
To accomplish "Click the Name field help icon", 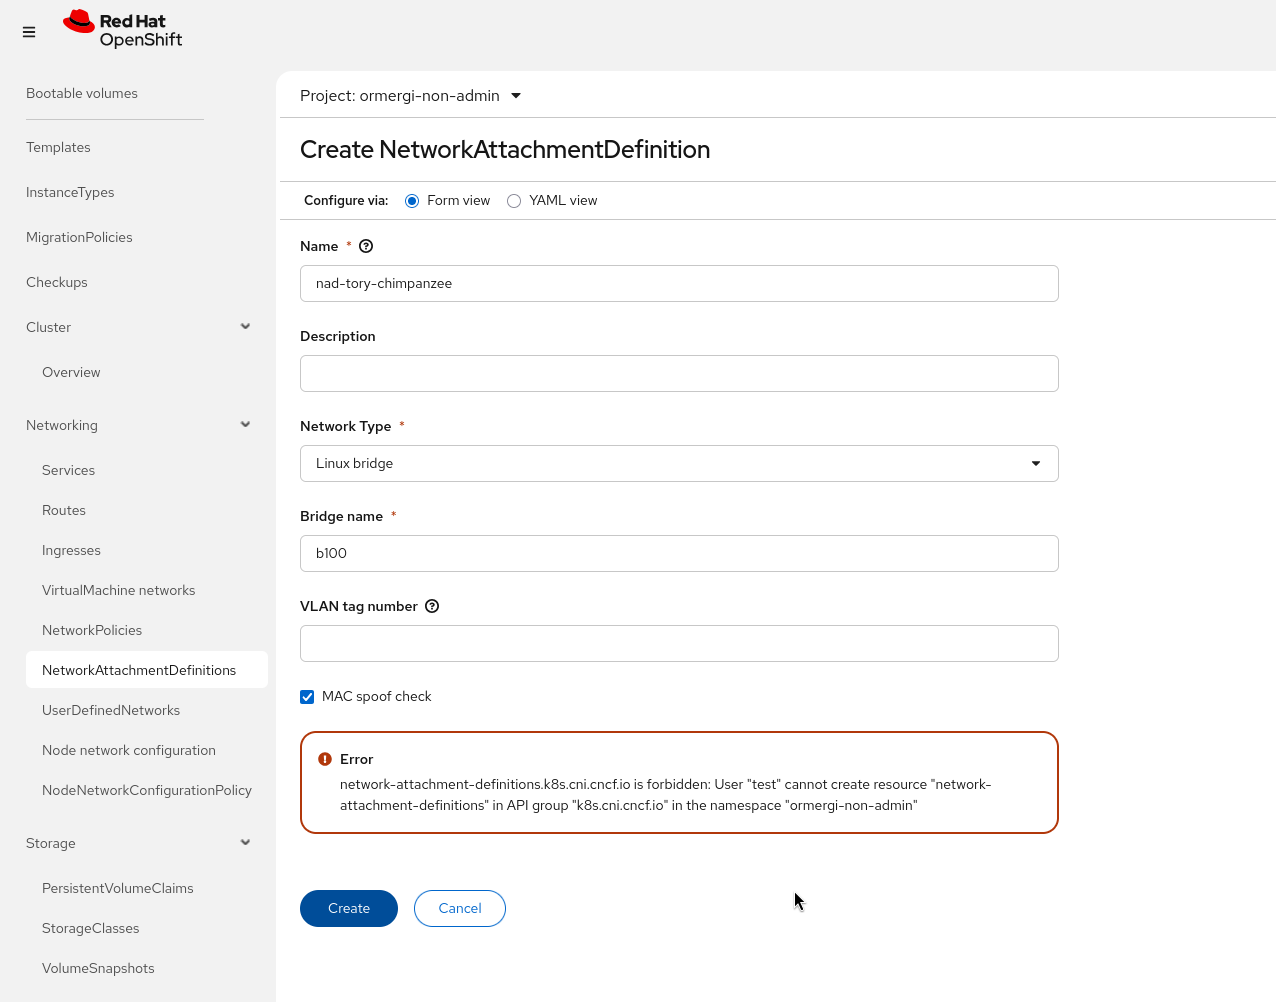I will 366,246.
